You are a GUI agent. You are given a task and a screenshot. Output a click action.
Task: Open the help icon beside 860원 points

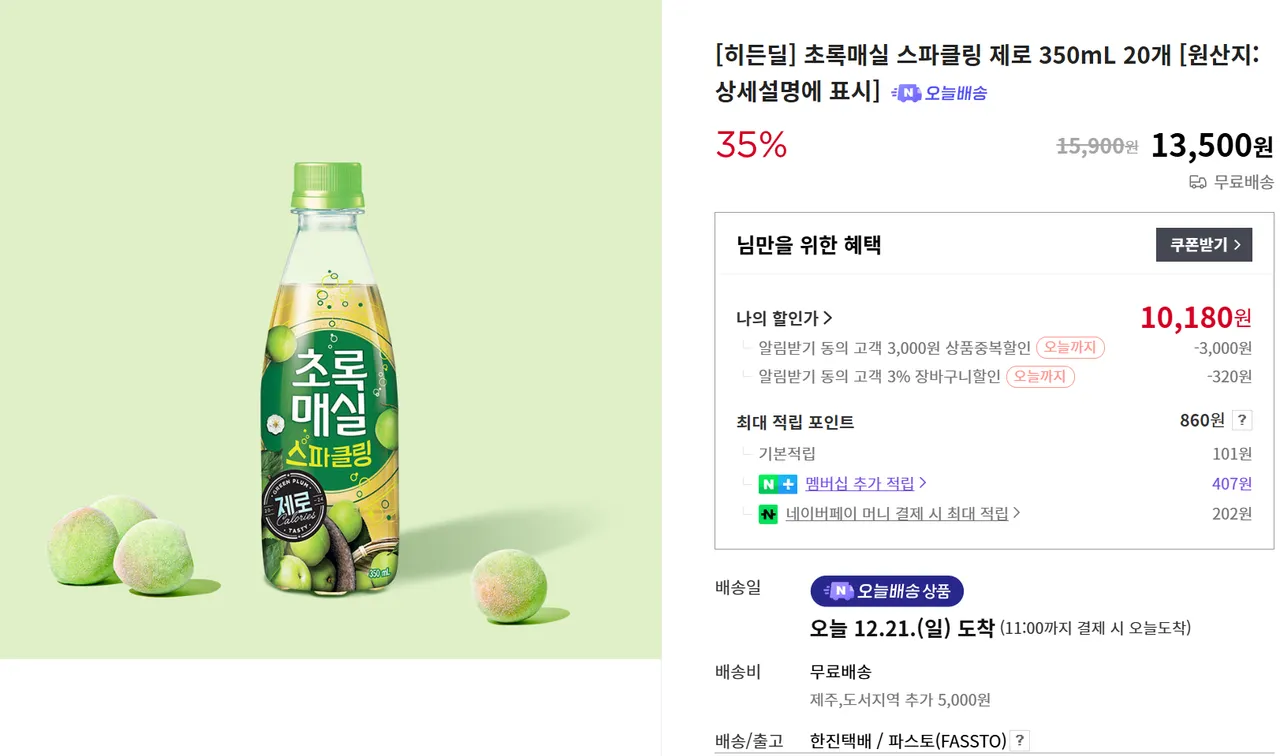[x=1242, y=421]
